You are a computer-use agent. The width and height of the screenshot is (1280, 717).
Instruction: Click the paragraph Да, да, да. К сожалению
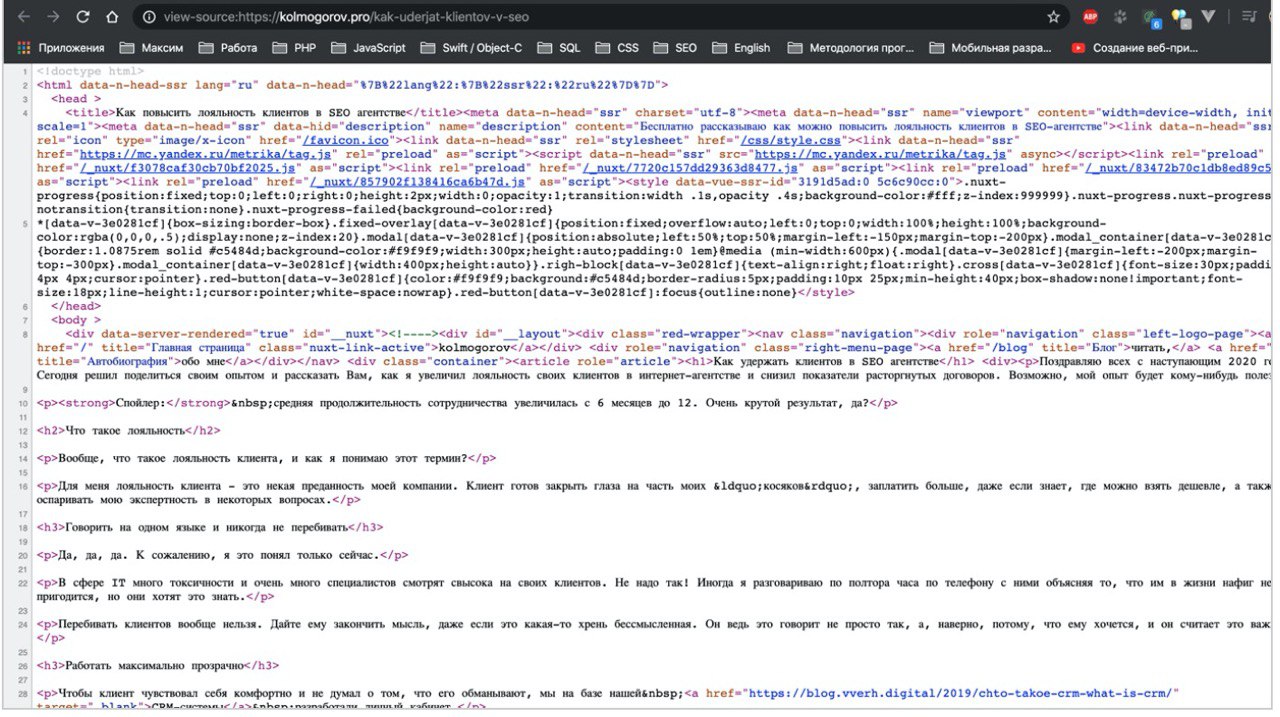pyautogui.click(x=221, y=555)
